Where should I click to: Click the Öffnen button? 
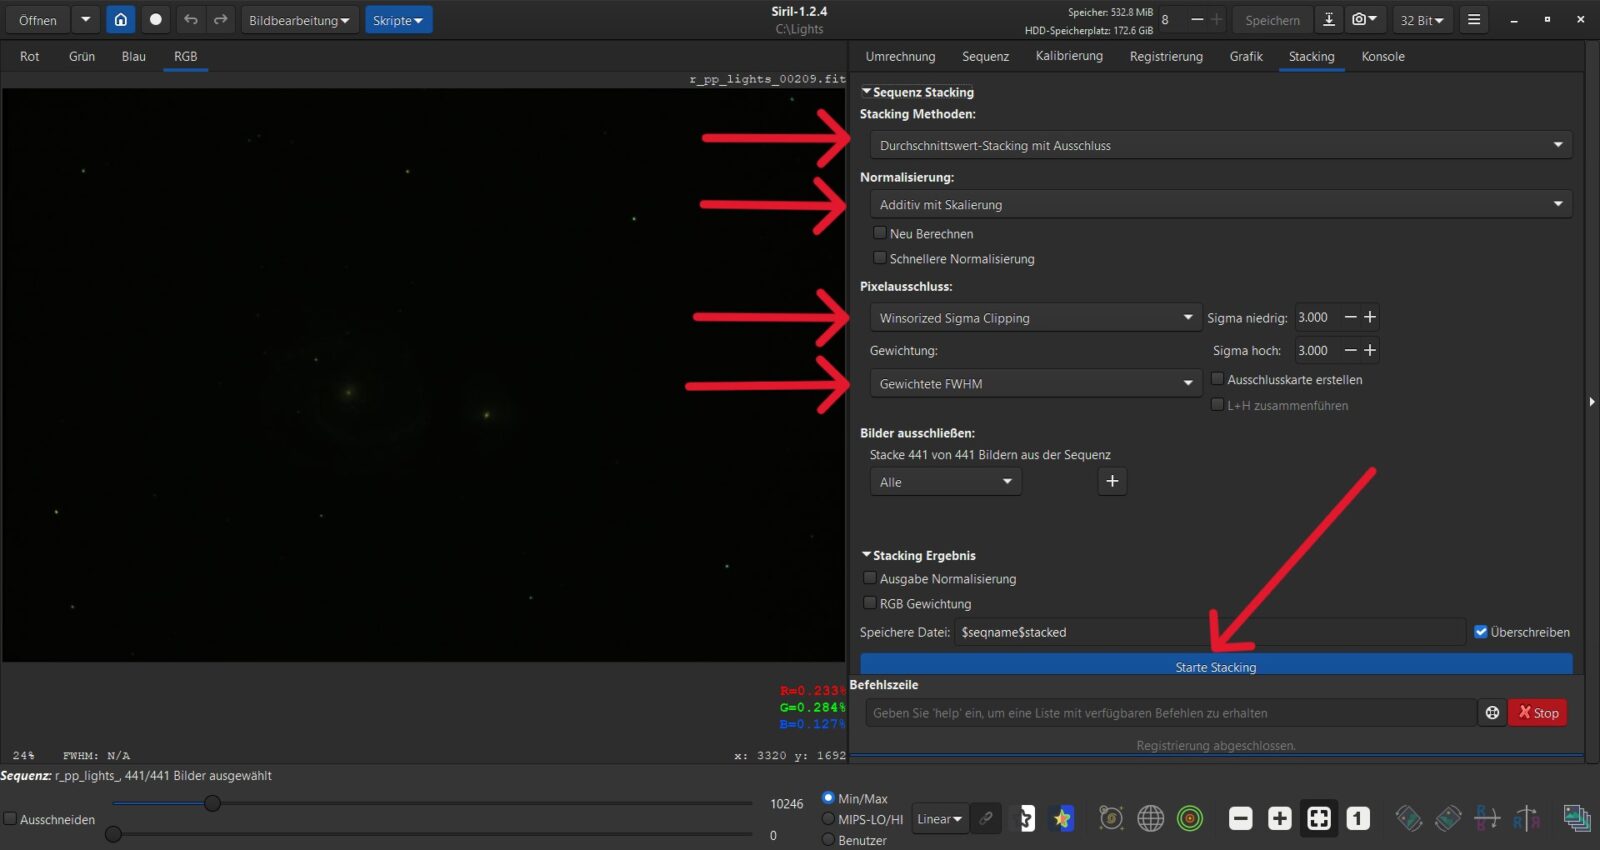[38, 20]
